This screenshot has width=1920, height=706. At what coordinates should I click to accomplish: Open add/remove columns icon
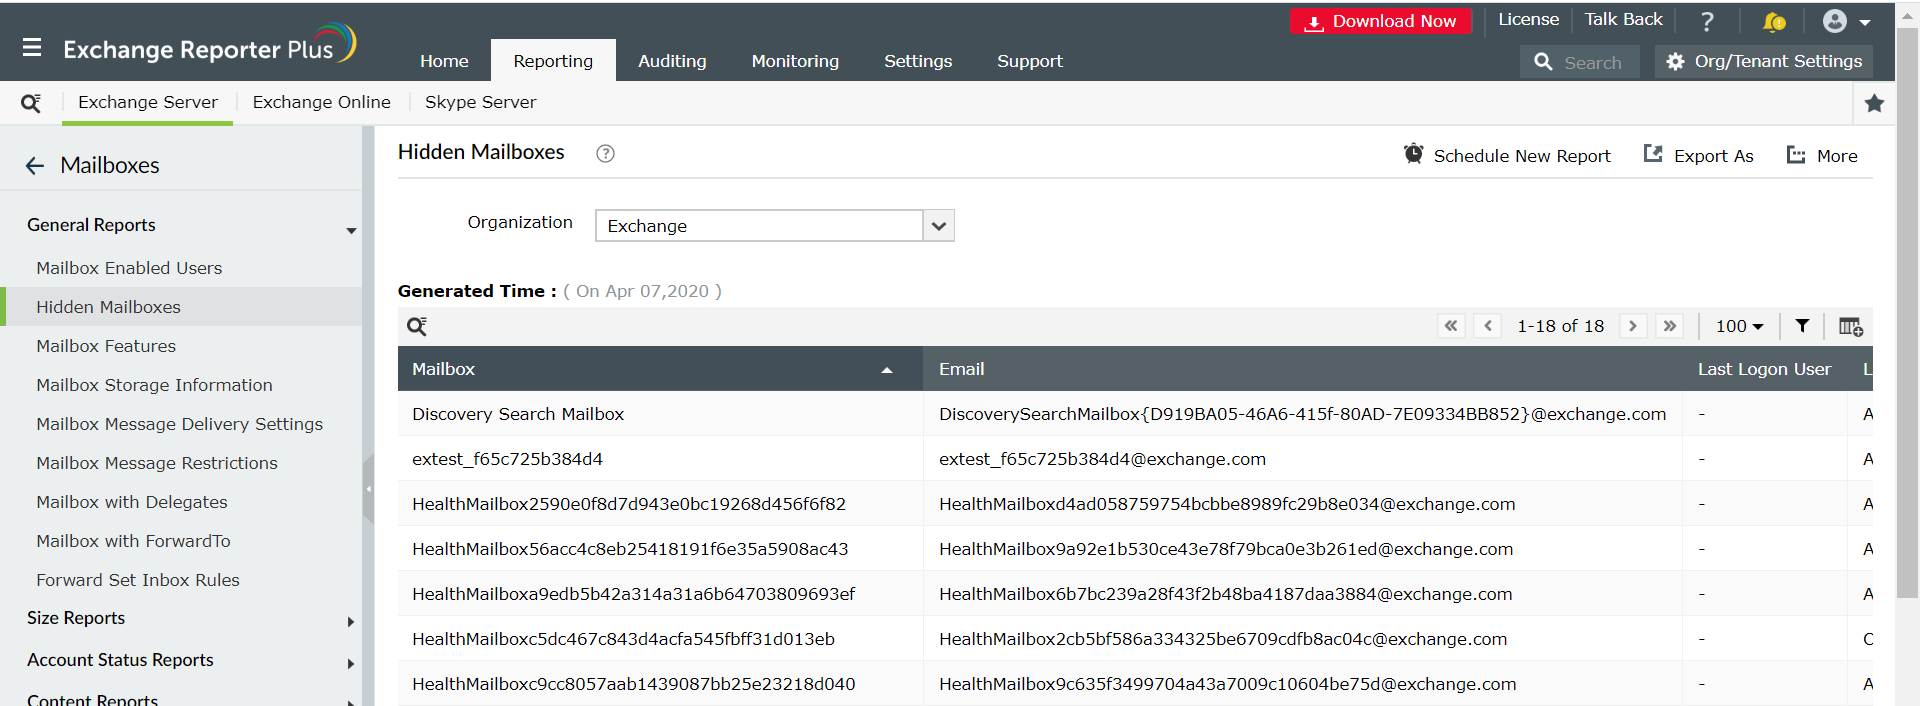point(1850,327)
